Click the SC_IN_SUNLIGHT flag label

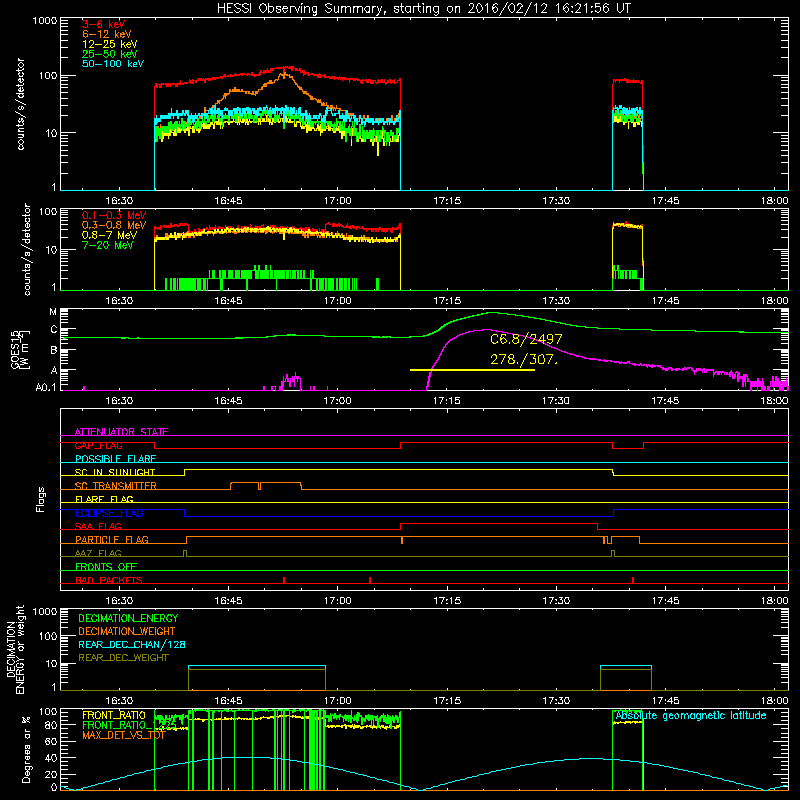tap(115, 472)
